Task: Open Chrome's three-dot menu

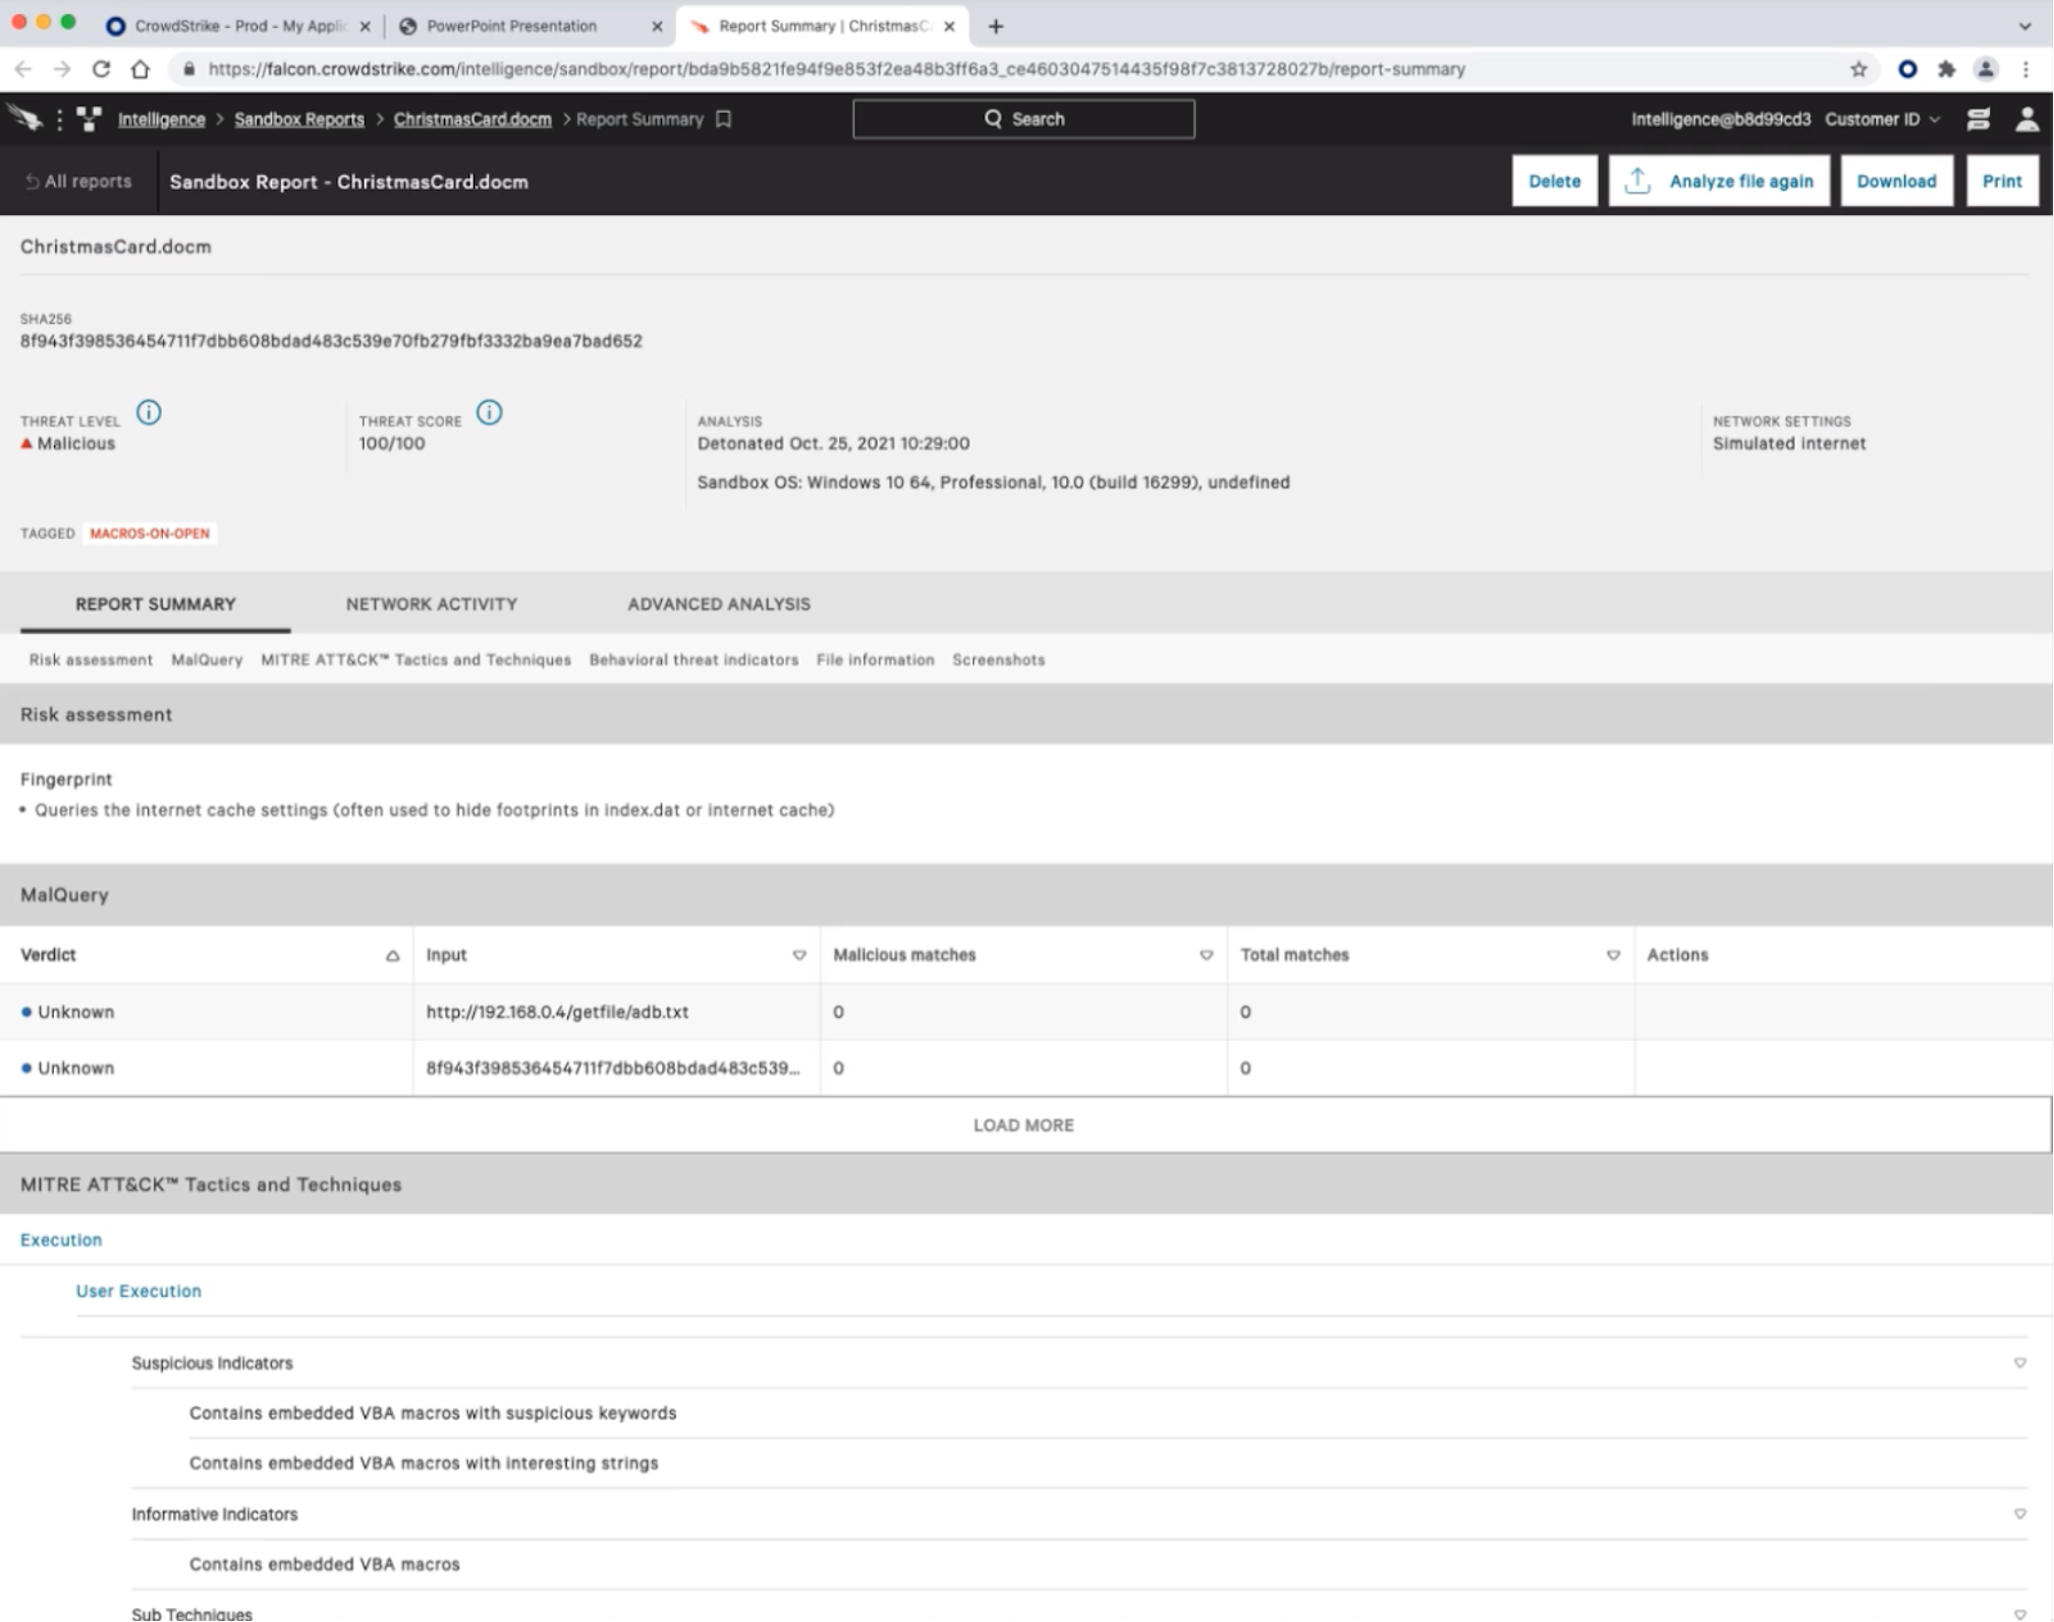Action: click(2026, 69)
